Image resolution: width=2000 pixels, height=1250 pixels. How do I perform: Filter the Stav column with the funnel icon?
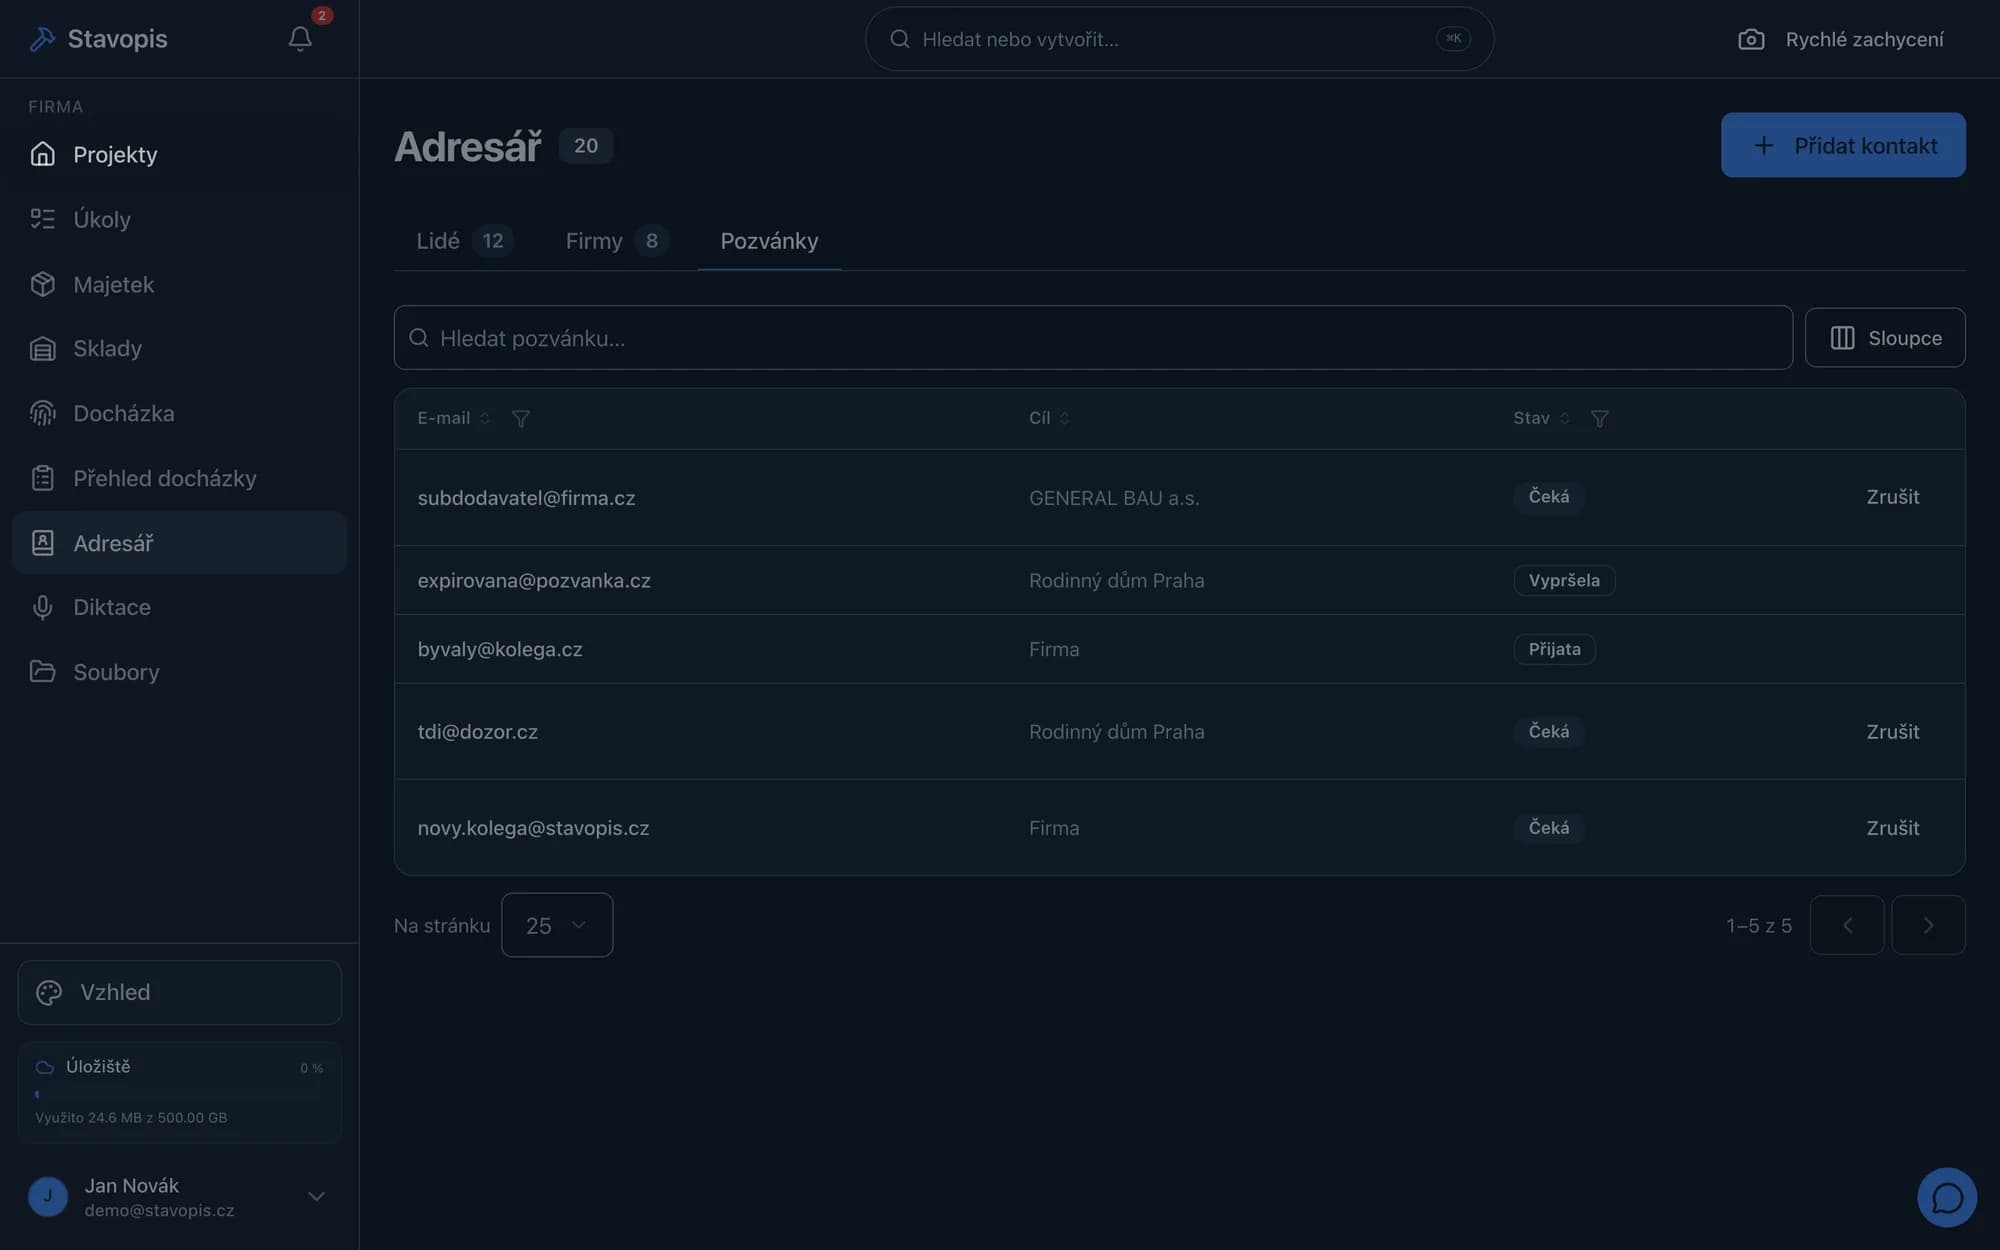coord(1599,418)
